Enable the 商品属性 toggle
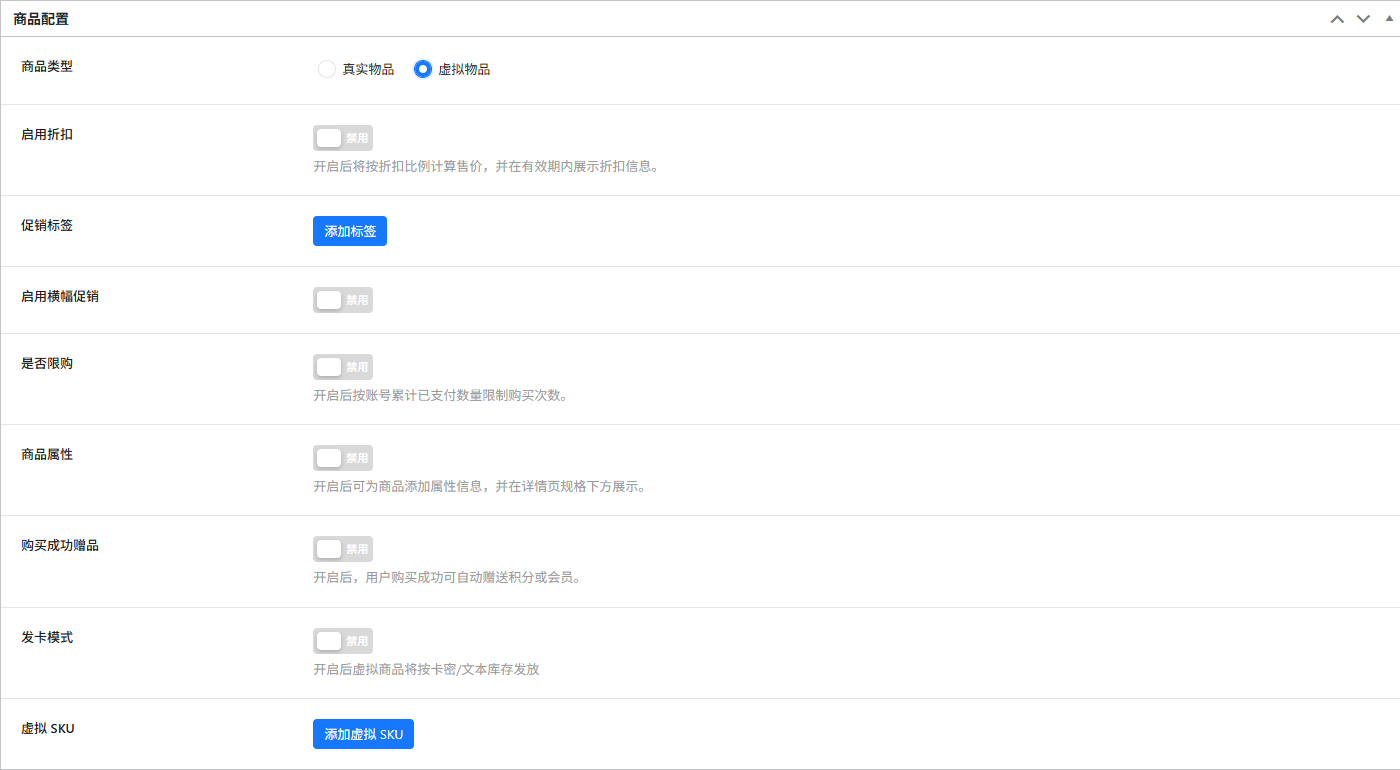The width and height of the screenshot is (1400, 770). click(x=343, y=458)
